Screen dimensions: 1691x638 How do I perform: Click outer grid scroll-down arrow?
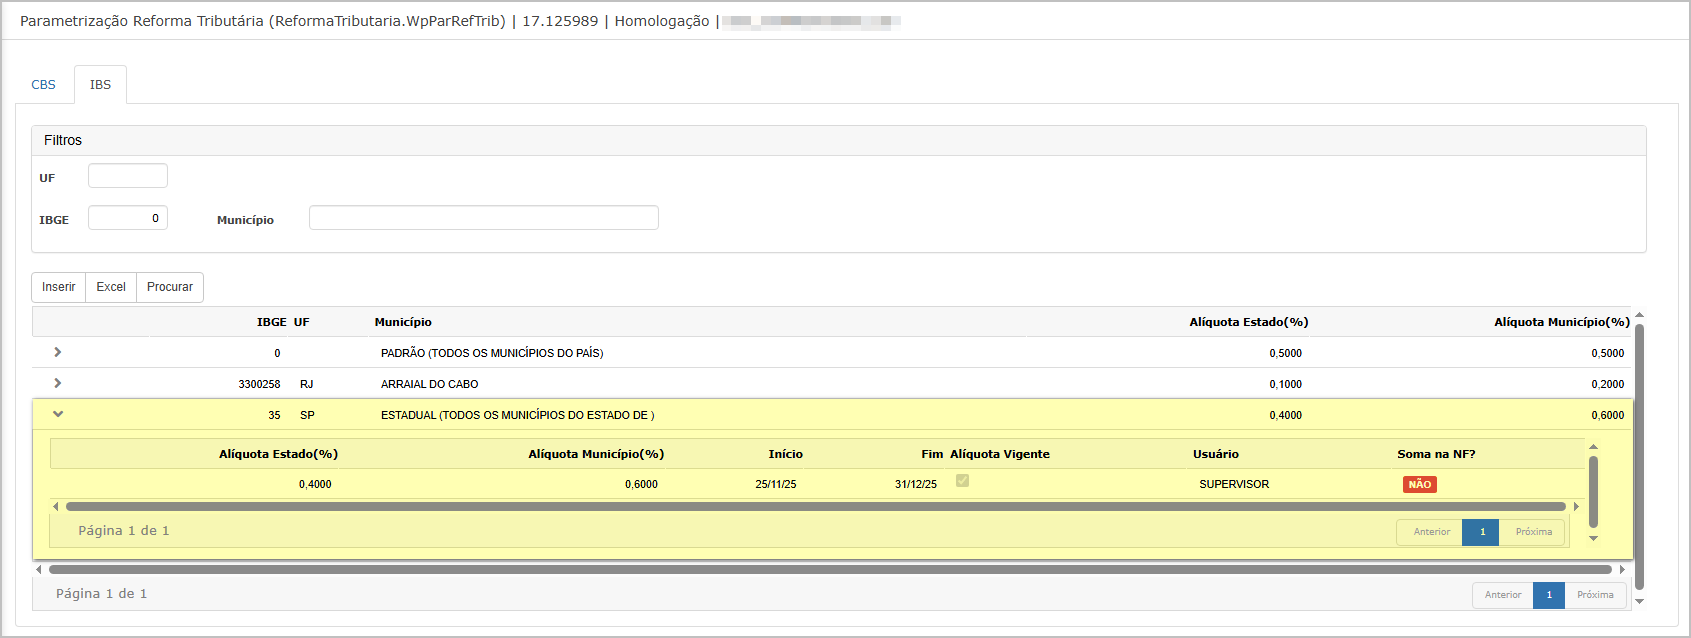tap(1639, 601)
